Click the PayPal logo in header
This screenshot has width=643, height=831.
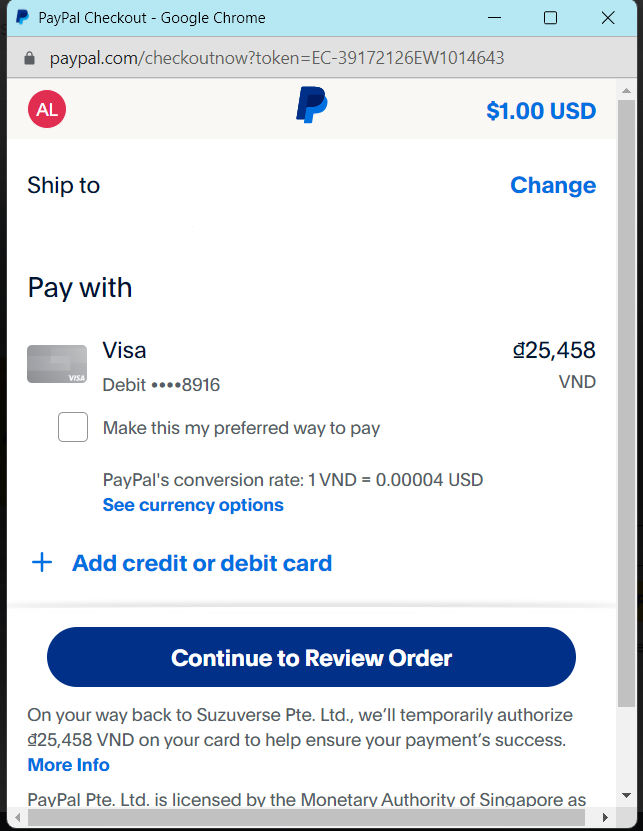pos(312,106)
